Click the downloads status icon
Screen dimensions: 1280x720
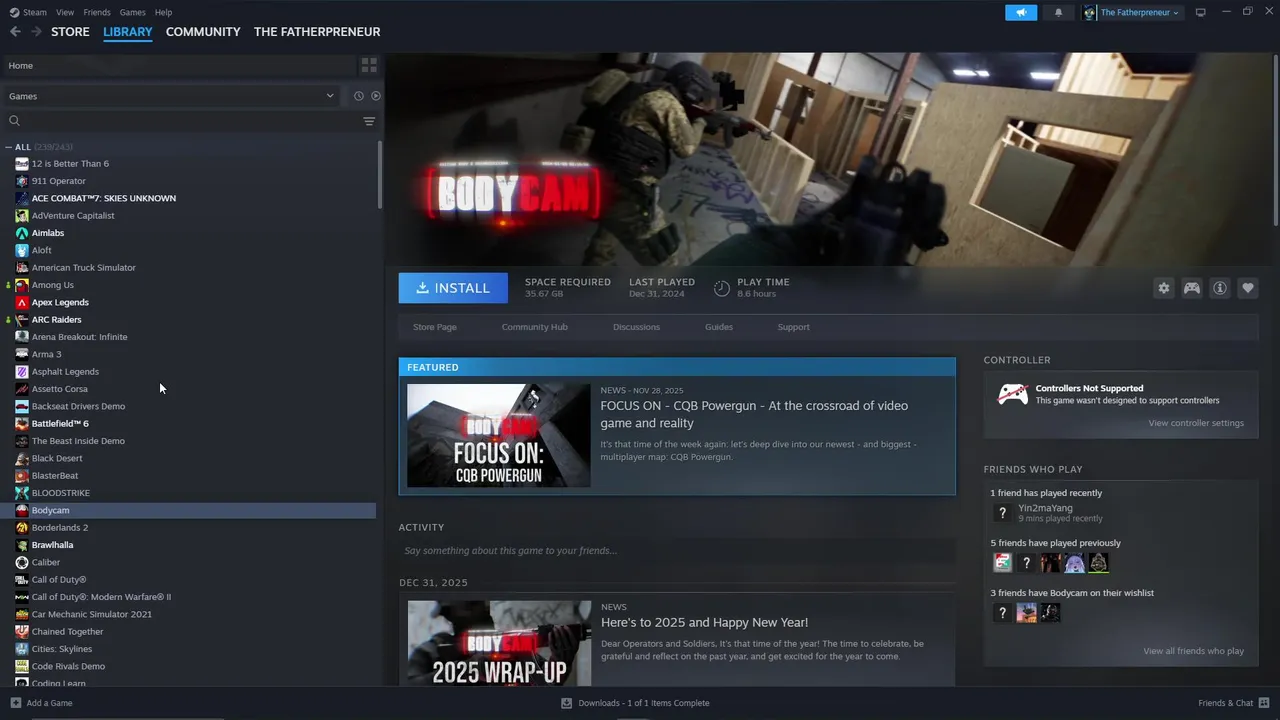click(566, 703)
